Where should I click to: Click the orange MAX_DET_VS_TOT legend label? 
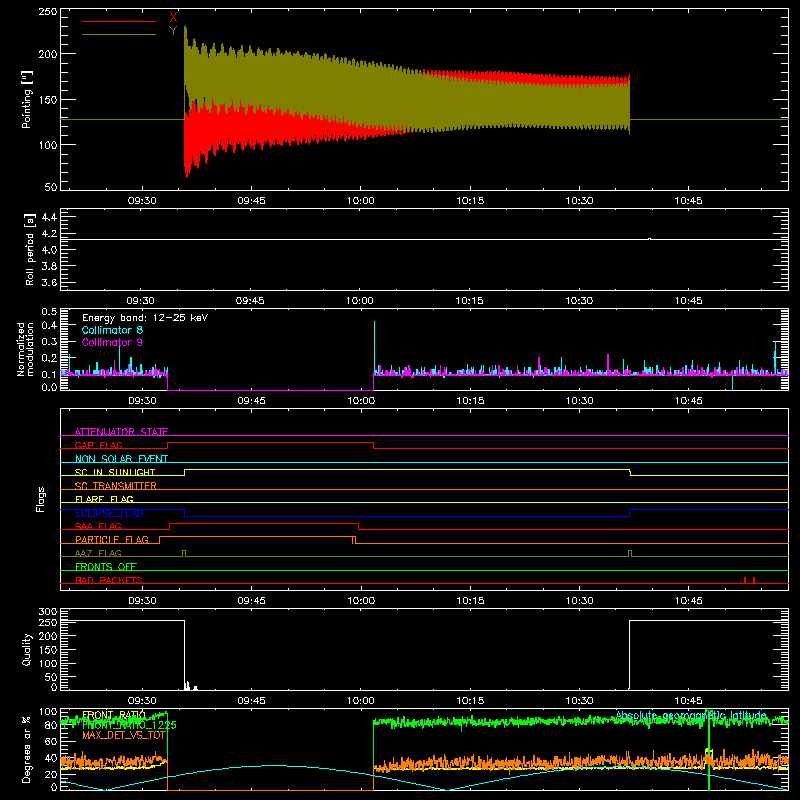point(123,735)
